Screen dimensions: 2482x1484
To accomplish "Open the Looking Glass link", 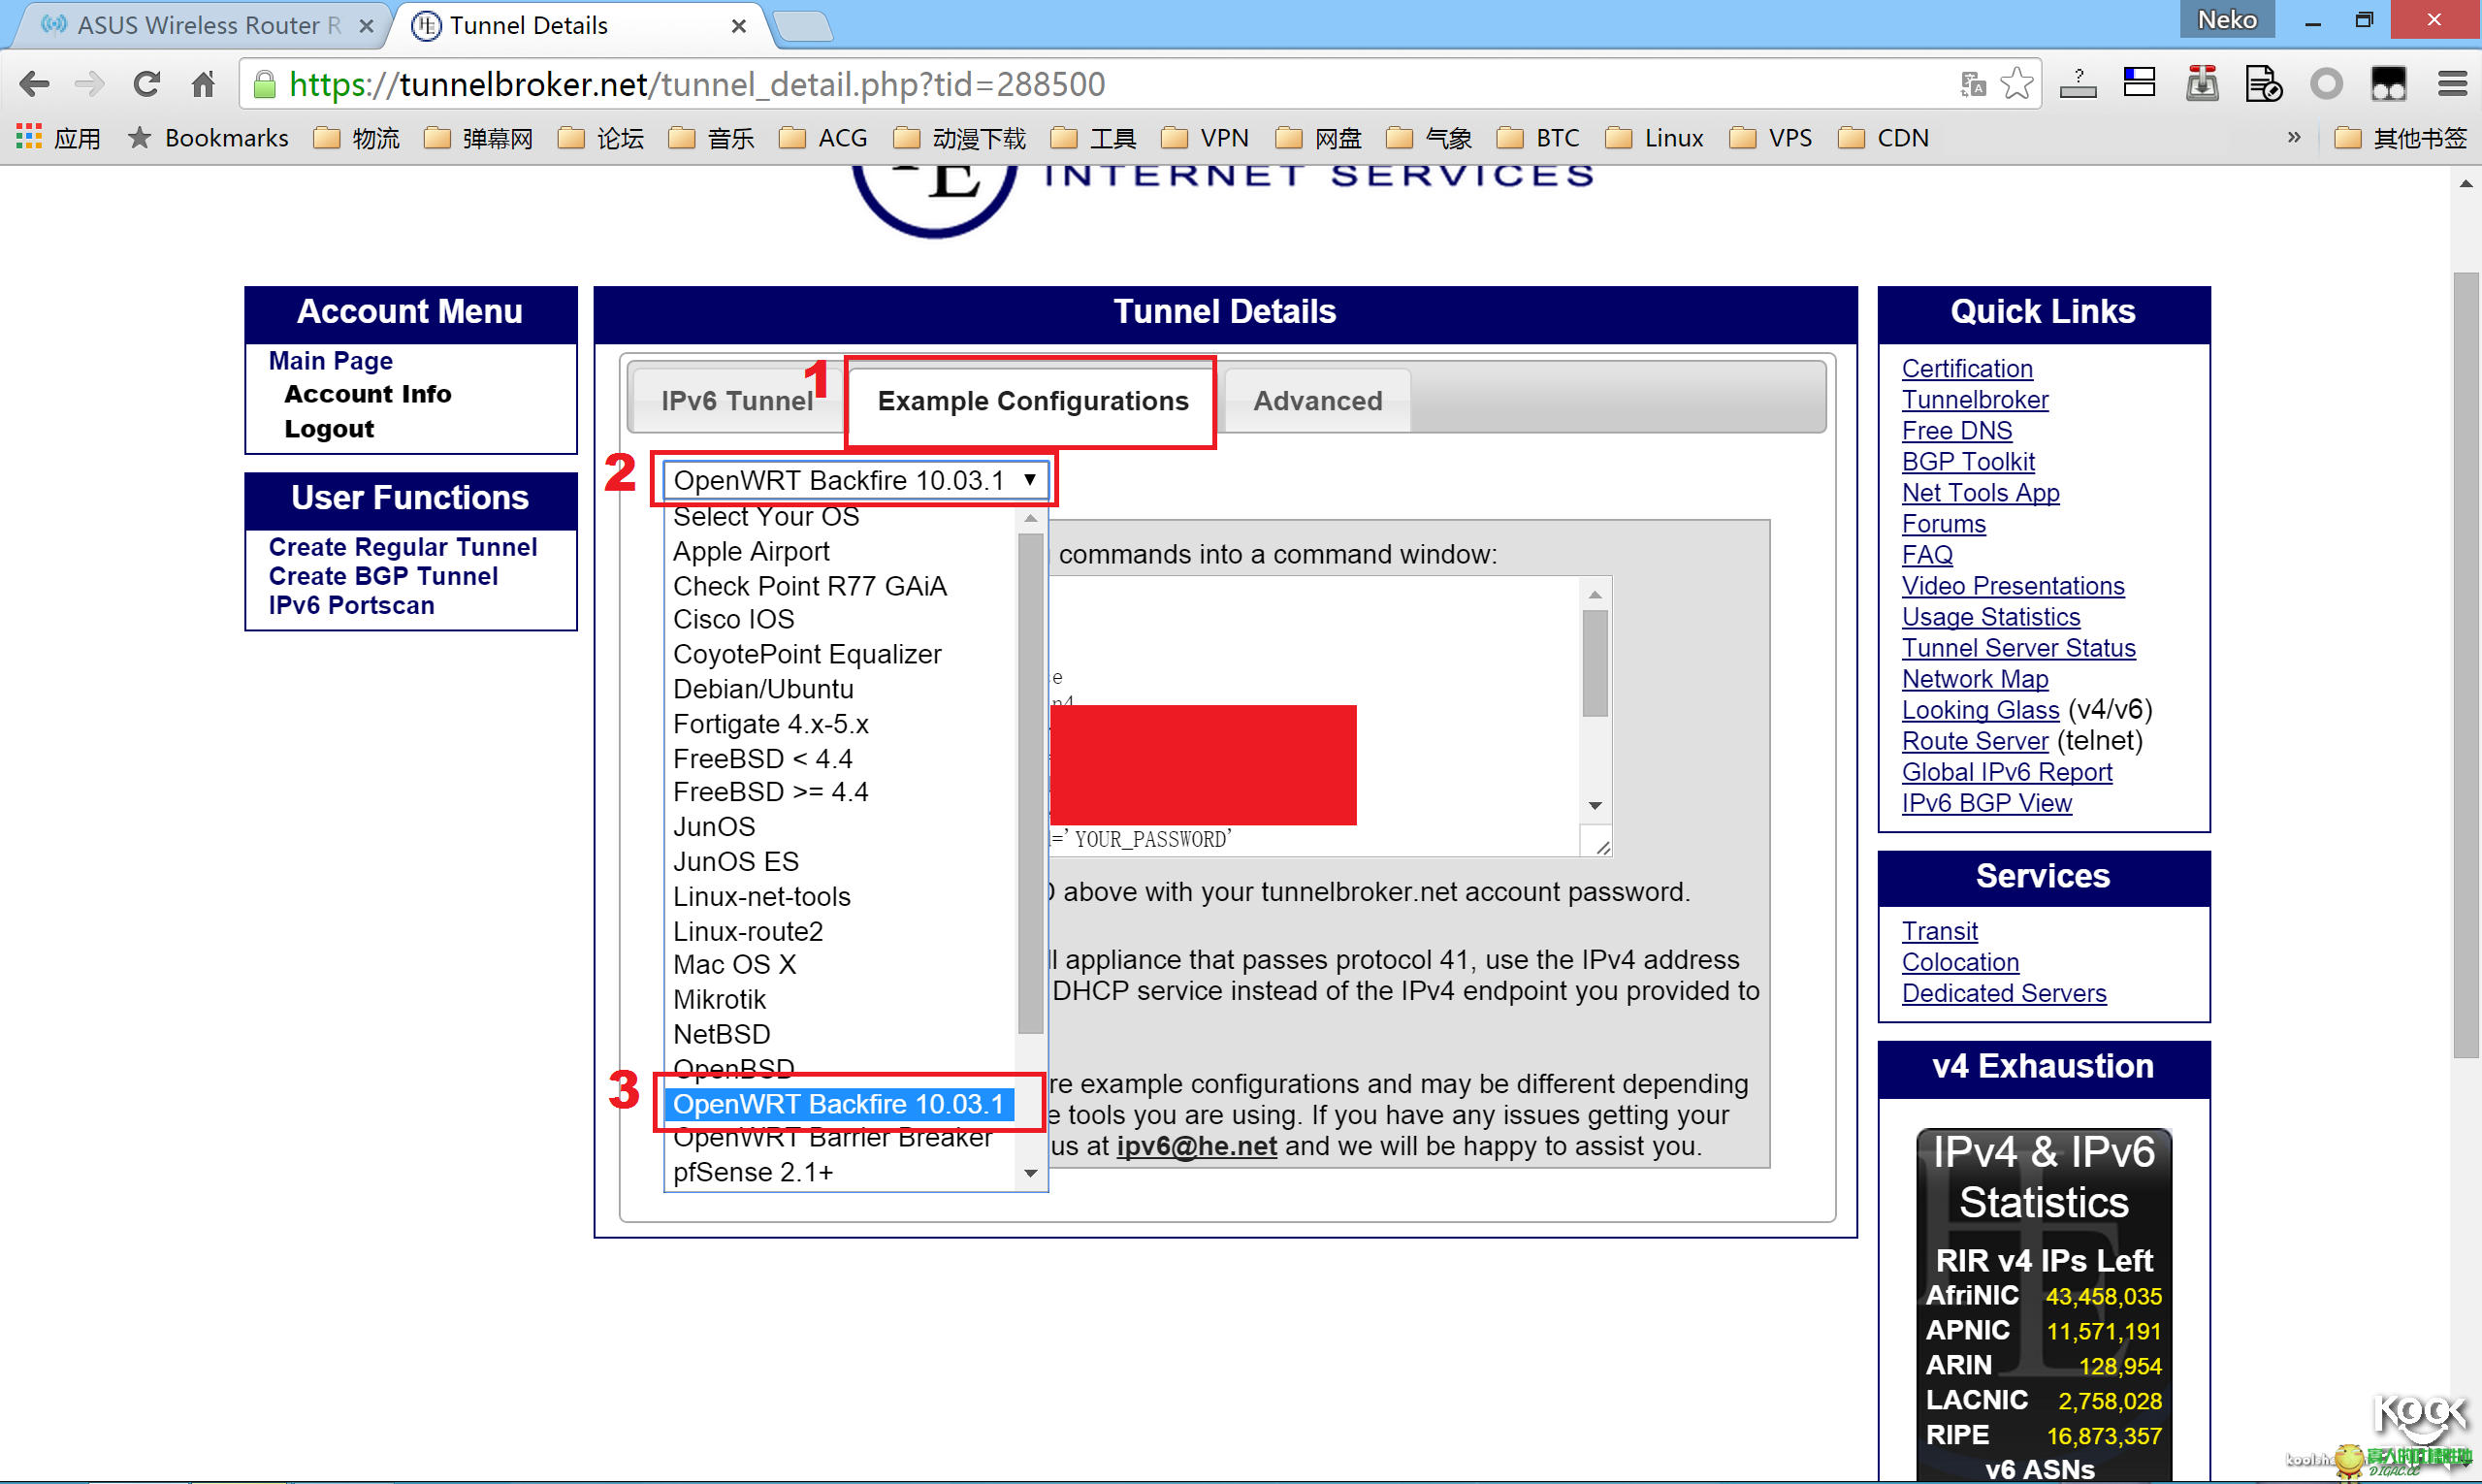I will [1980, 710].
